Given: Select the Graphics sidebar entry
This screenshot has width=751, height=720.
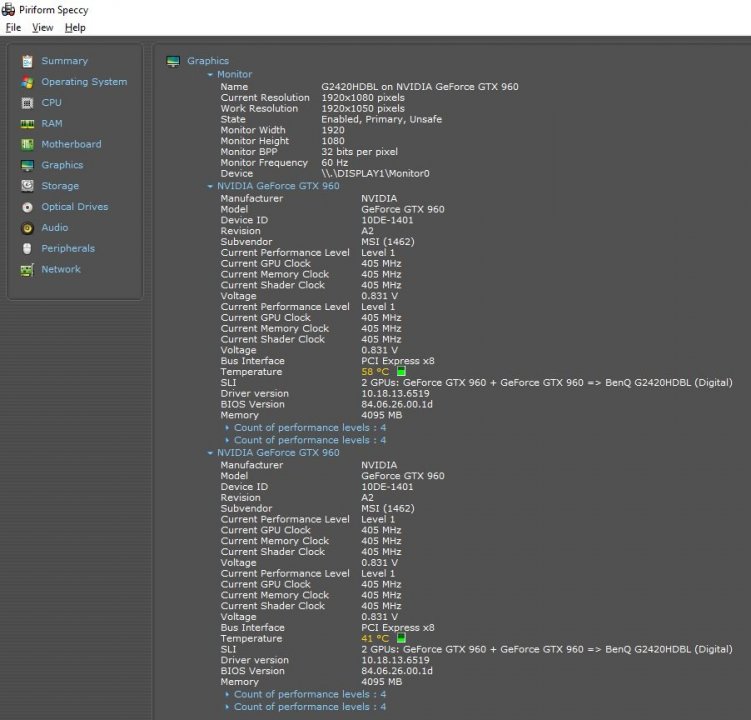Looking at the screenshot, I should 62,165.
